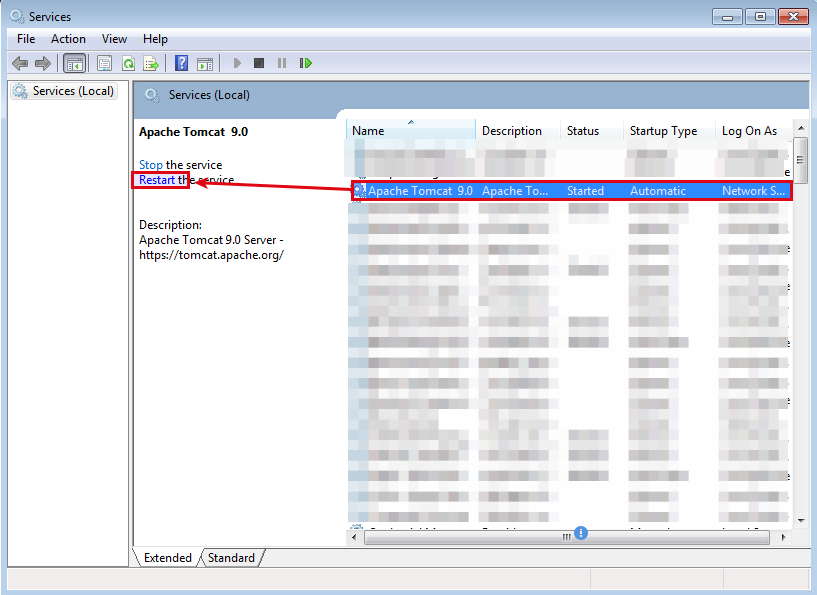Screen dimensions: 817x595
Task: Click the Back arrow toolbar icon
Action: 20,64
